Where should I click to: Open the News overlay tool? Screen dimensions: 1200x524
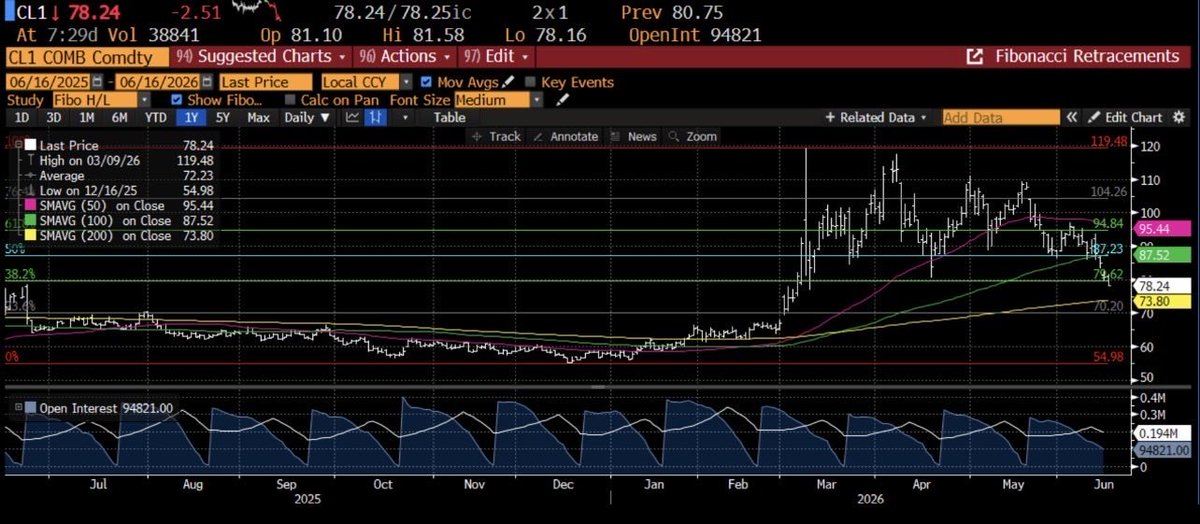click(x=634, y=136)
